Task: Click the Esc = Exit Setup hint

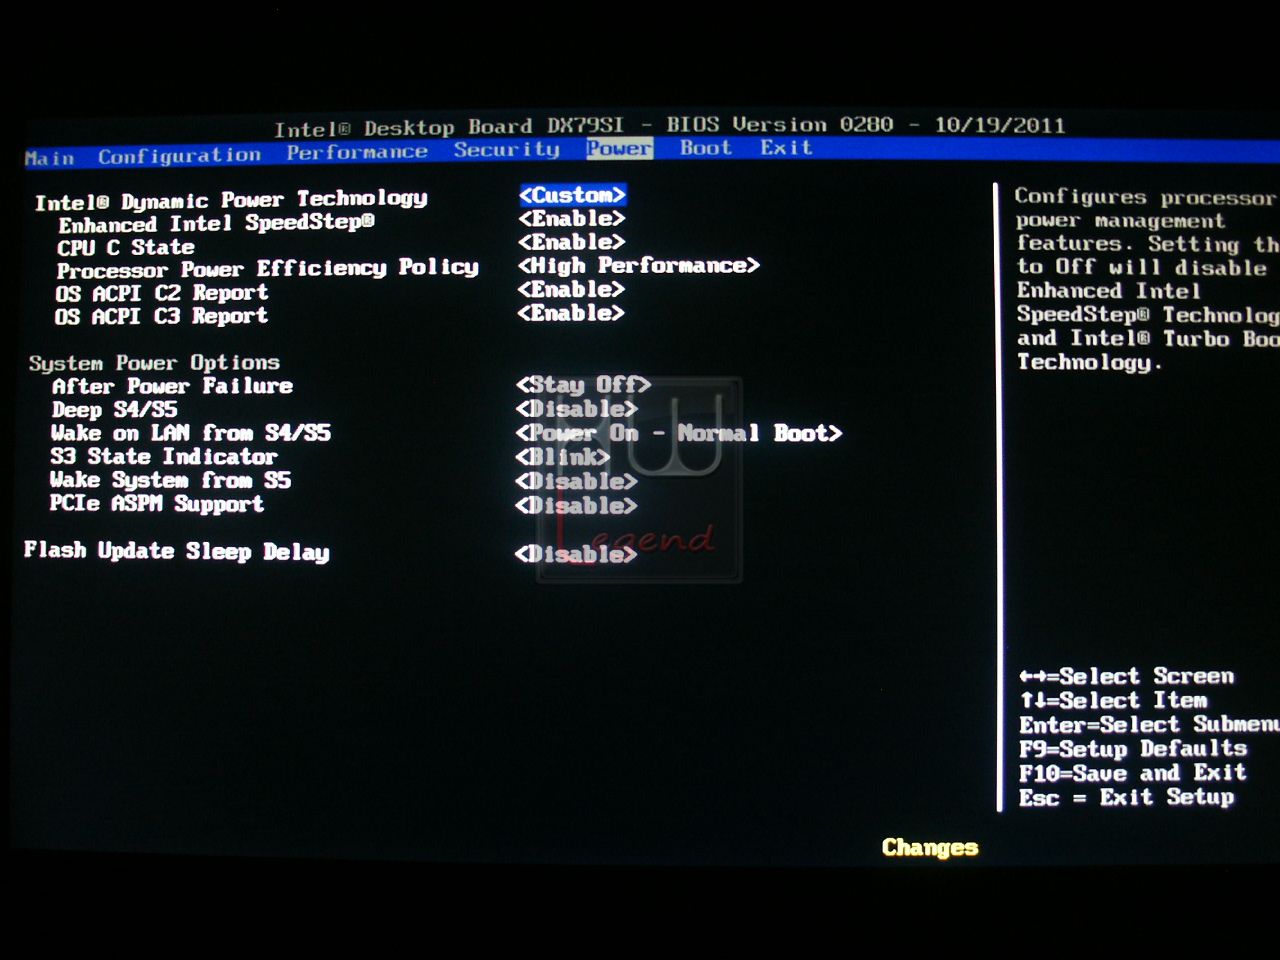Action: (x=1126, y=797)
